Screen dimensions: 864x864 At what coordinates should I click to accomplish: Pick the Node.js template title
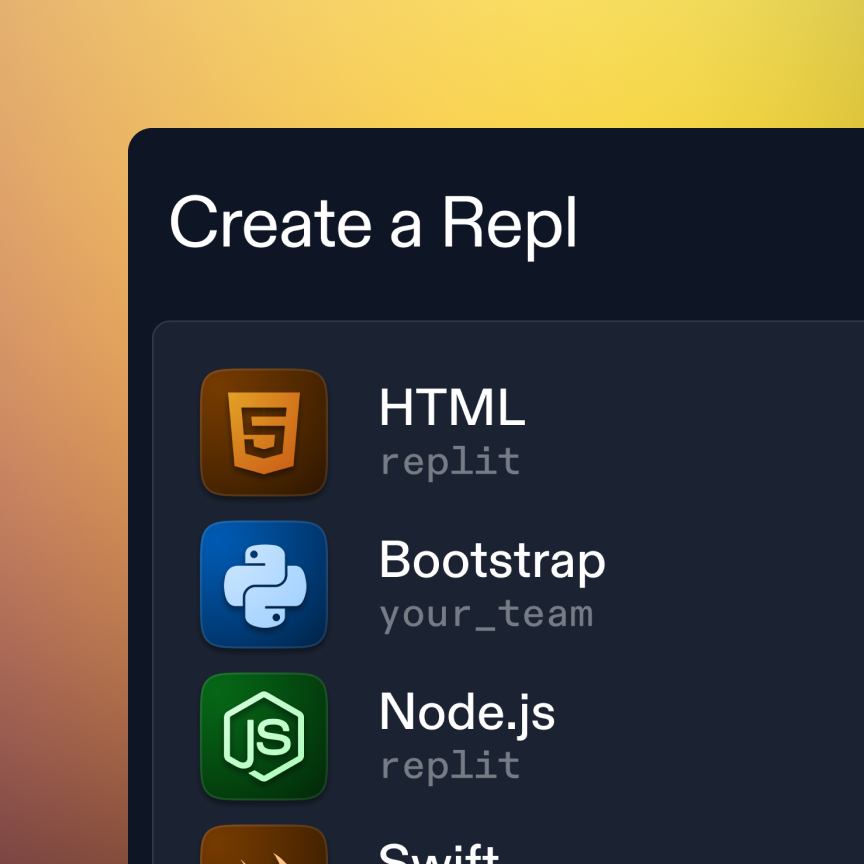pyautogui.click(x=467, y=712)
